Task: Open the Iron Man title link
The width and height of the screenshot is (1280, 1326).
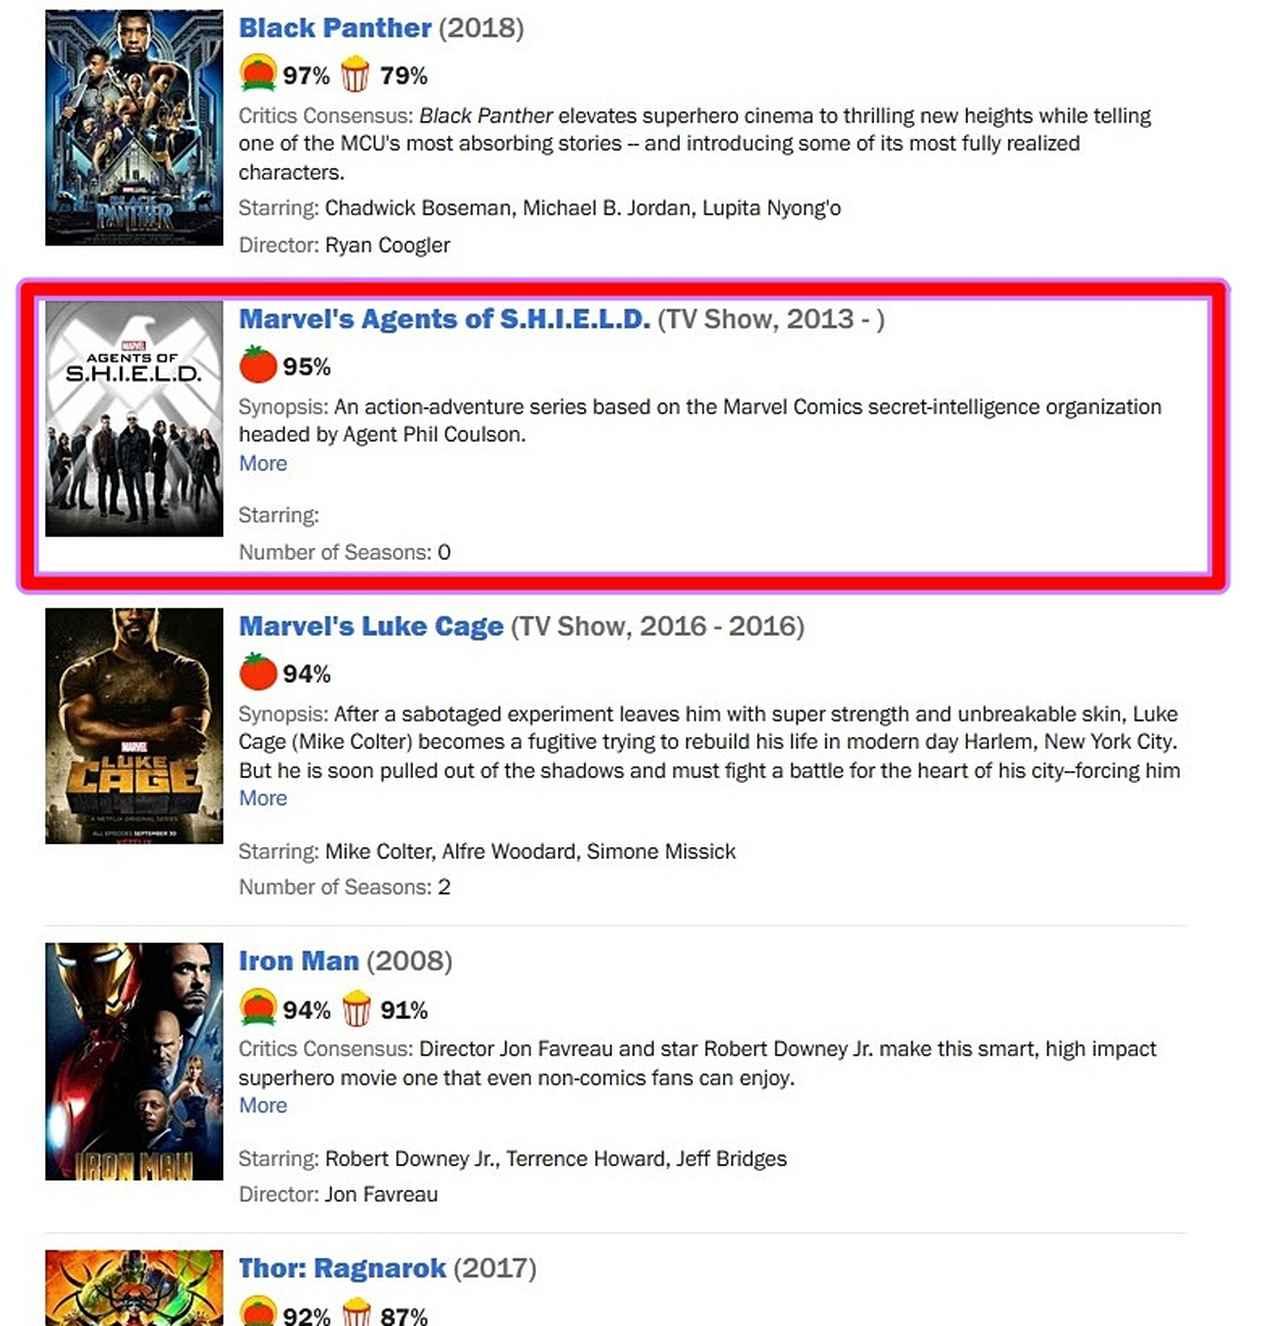Action: click(299, 961)
